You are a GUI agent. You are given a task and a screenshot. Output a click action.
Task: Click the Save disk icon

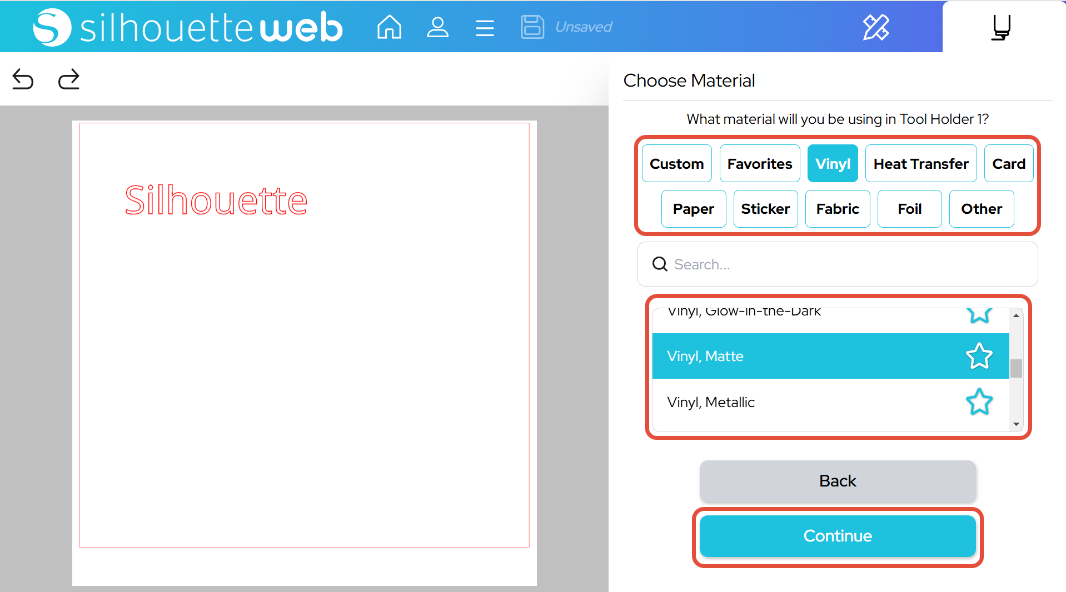(x=532, y=27)
